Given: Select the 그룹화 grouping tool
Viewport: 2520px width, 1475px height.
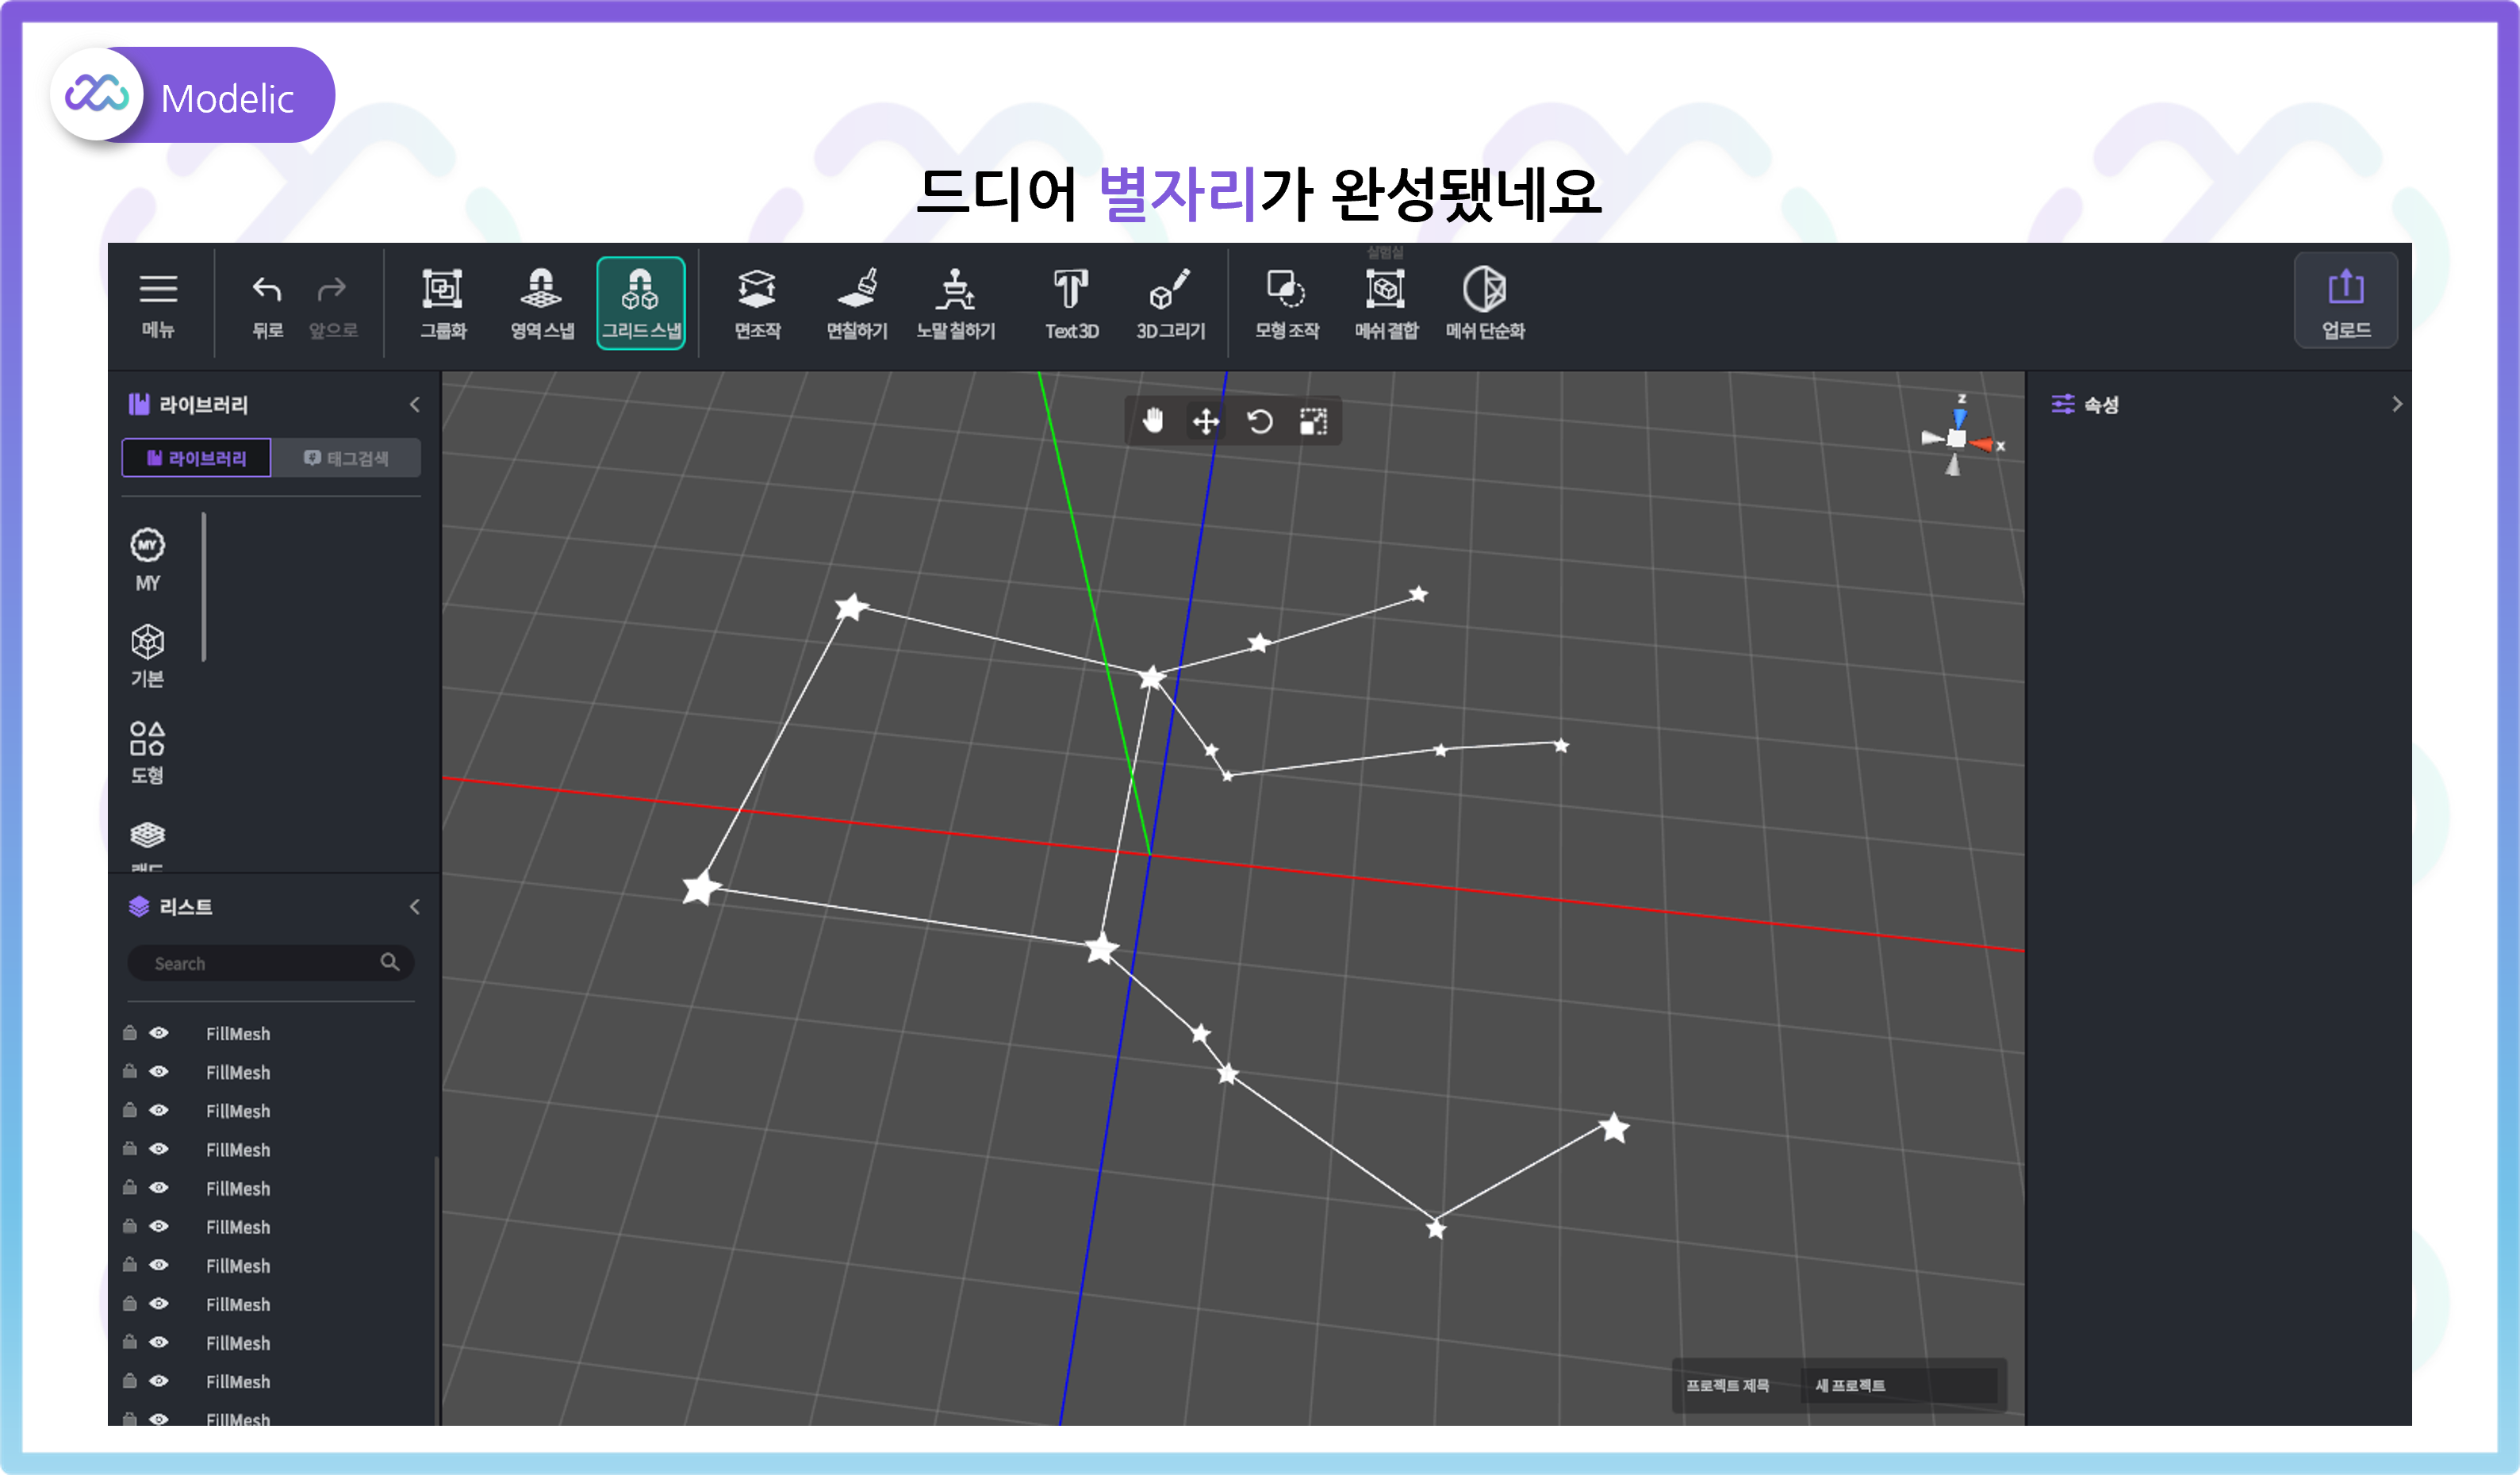Looking at the screenshot, I should coord(442,305).
